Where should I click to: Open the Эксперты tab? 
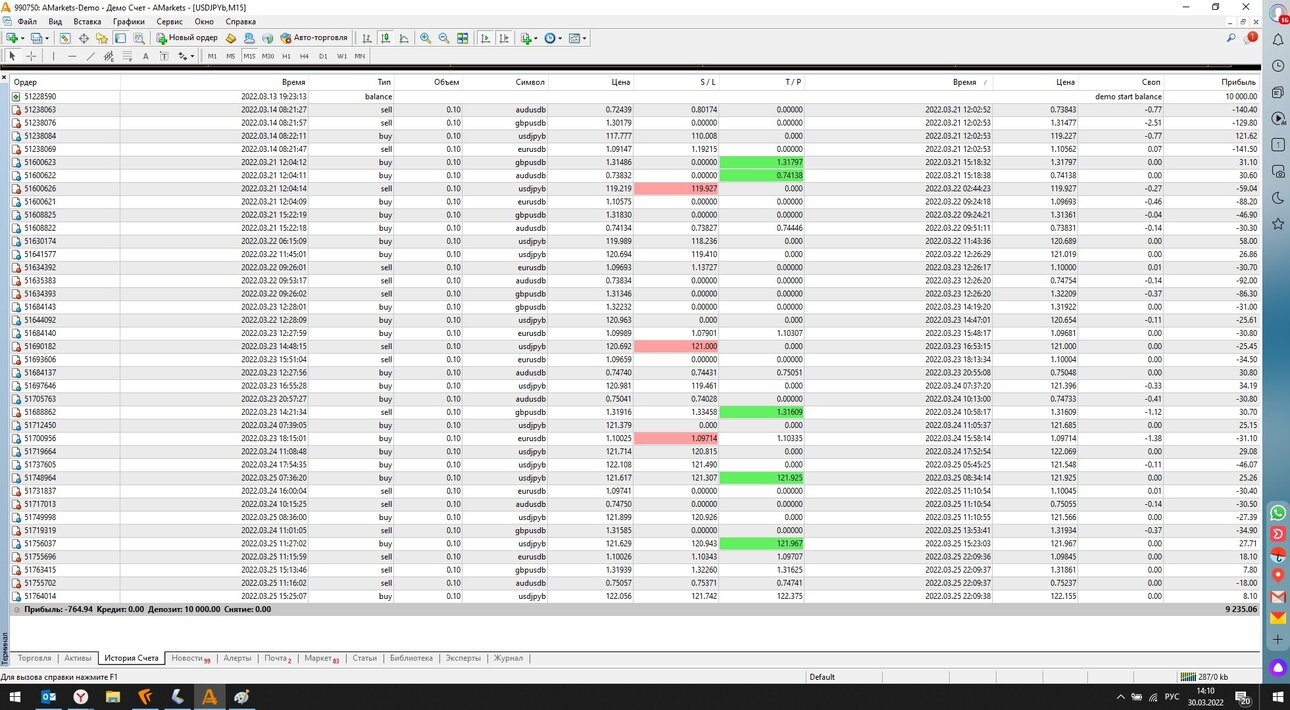coord(463,658)
